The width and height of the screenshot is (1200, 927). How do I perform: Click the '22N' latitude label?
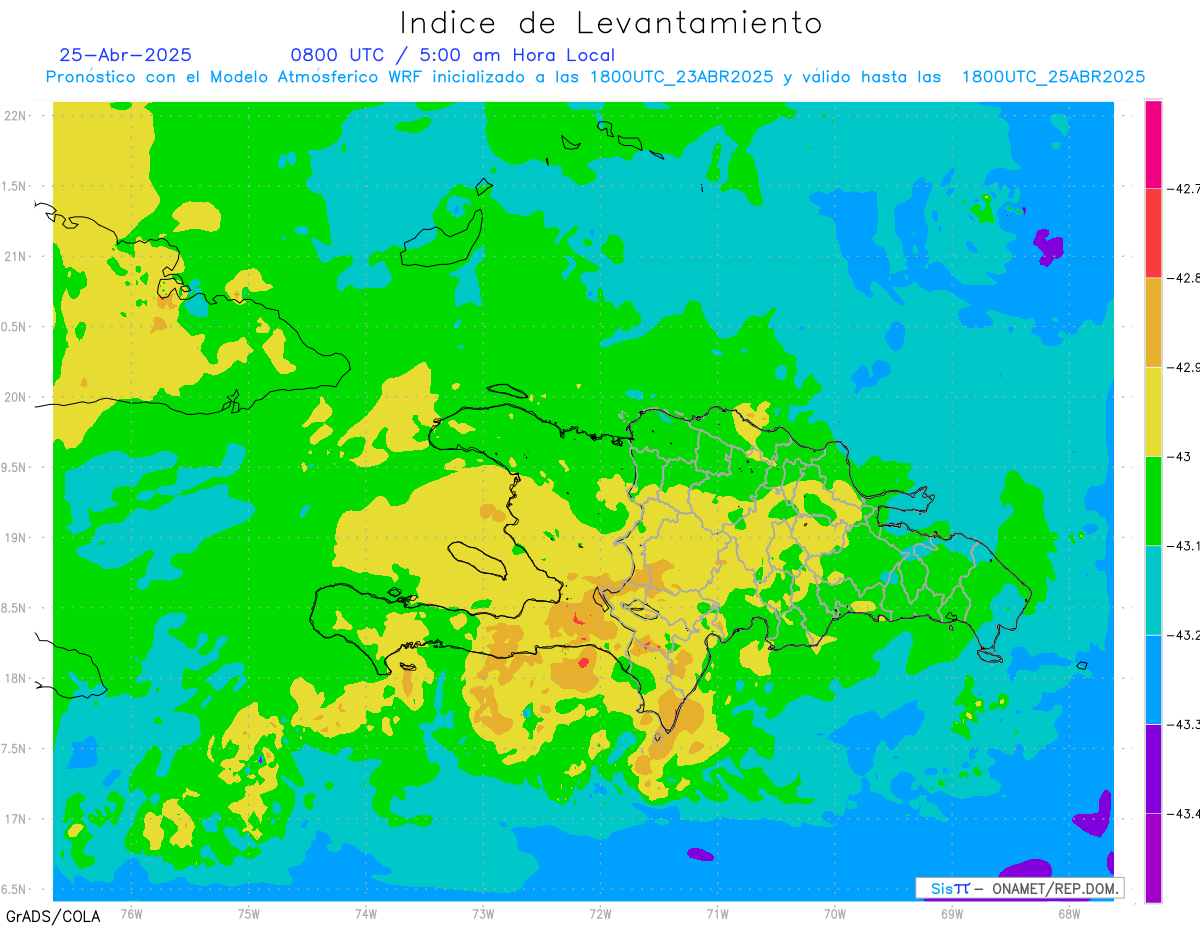click(x=16, y=115)
